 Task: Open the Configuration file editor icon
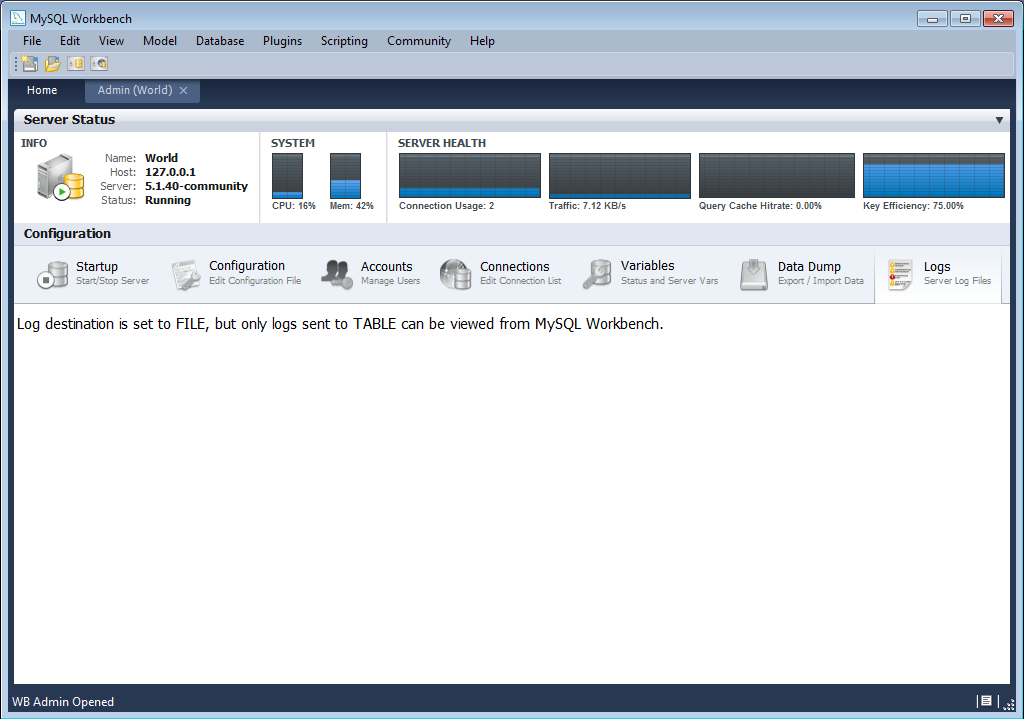[x=186, y=275]
